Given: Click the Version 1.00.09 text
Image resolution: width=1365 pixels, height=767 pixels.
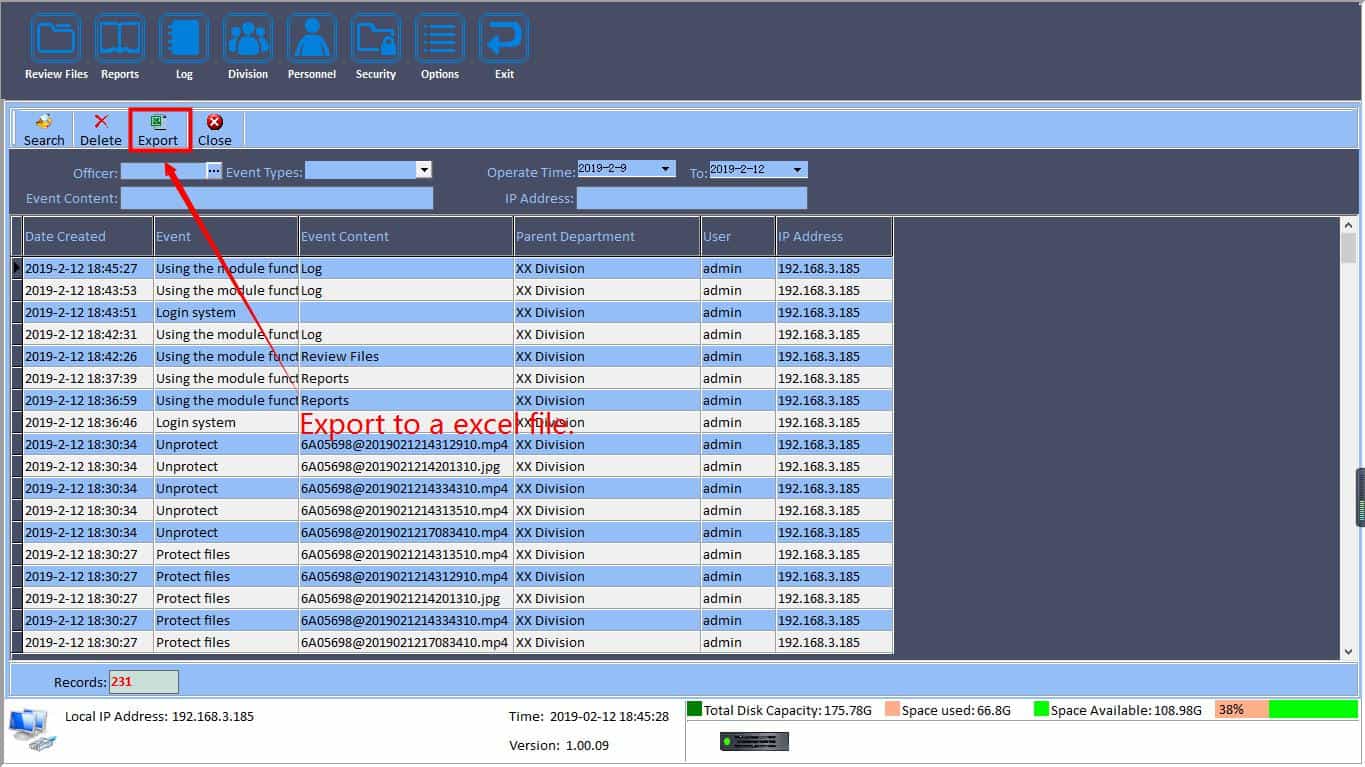Looking at the screenshot, I should (x=559, y=745).
